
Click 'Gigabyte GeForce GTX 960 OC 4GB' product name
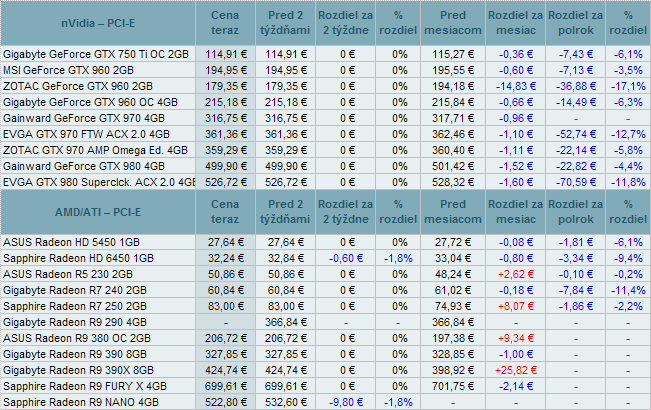pos(90,102)
